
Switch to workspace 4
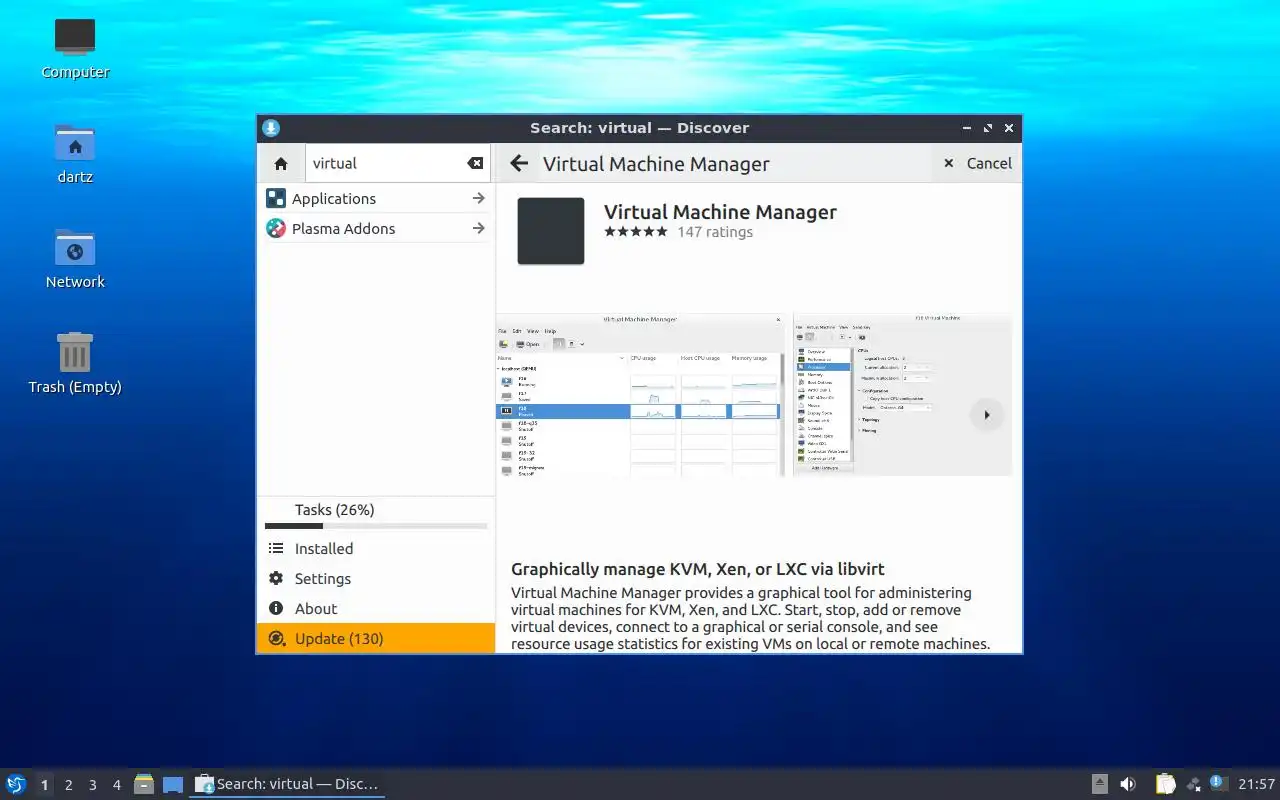point(116,785)
